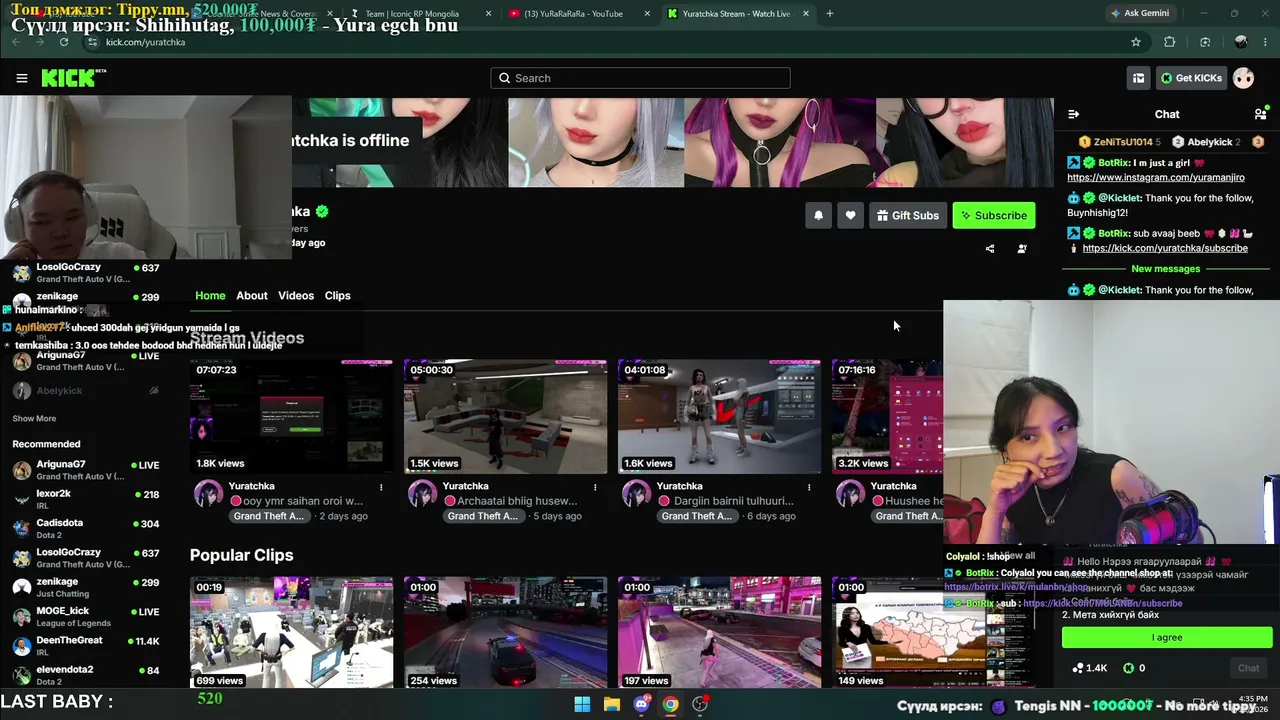Open Cadisdota in the Recommended list
The height and width of the screenshot is (720, 1280).
point(85,528)
